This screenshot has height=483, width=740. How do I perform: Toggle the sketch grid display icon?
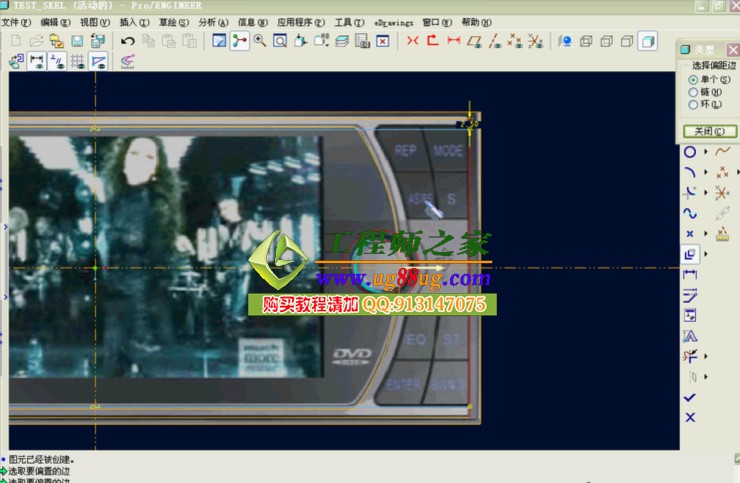[x=78, y=62]
